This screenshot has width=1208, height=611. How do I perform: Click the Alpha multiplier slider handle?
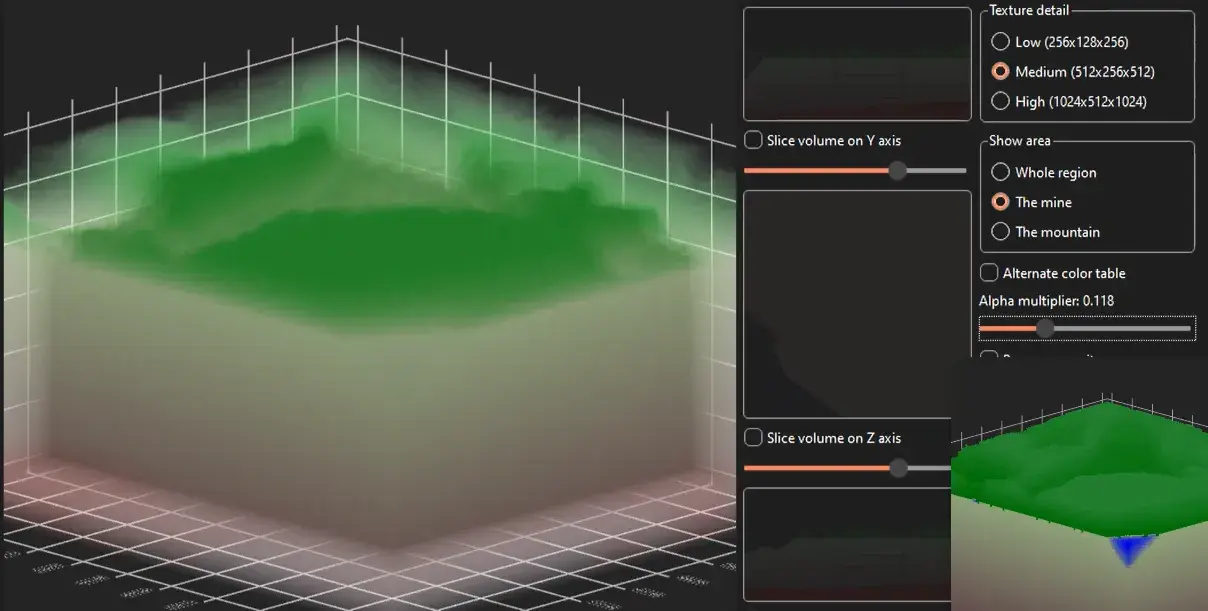pos(1045,328)
